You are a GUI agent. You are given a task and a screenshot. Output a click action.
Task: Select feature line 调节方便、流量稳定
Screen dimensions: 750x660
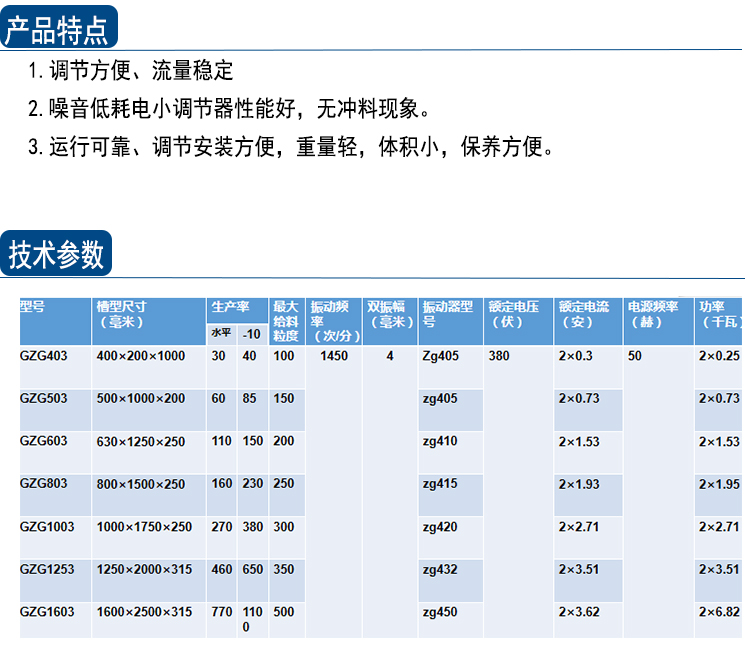pyautogui.click(x=130, y=71)
